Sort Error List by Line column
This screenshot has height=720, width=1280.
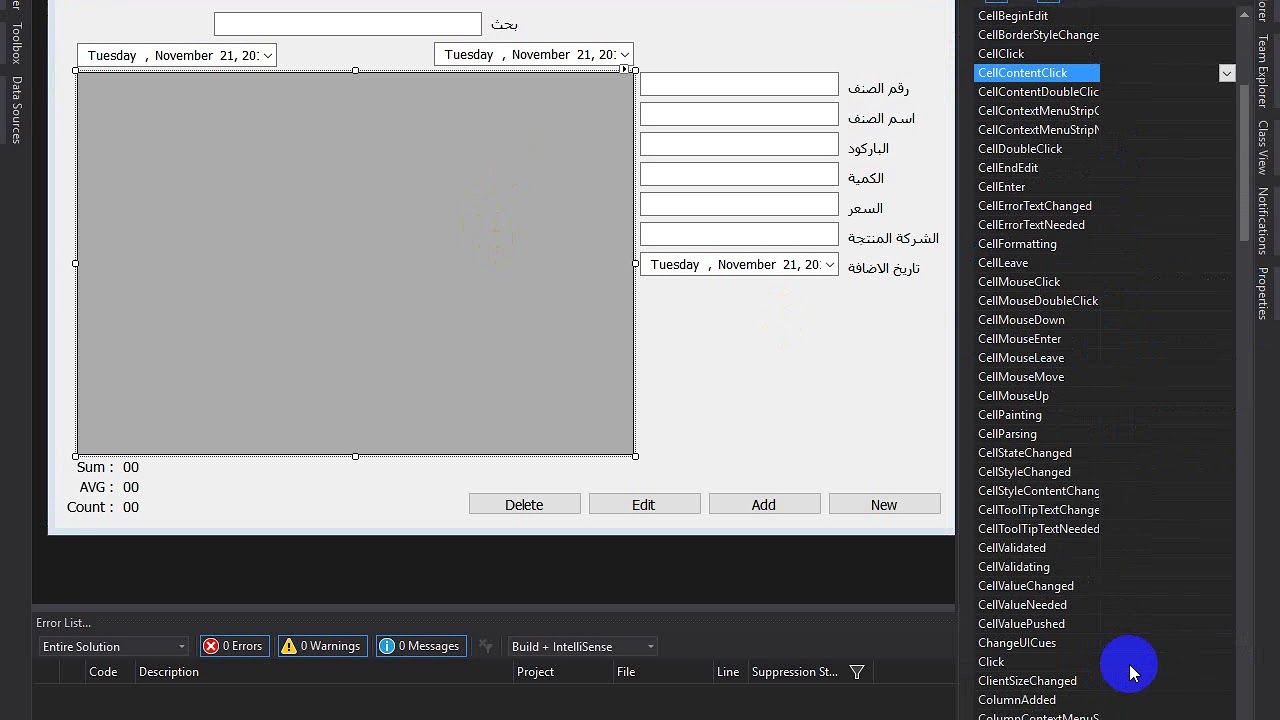click(728, 672)
